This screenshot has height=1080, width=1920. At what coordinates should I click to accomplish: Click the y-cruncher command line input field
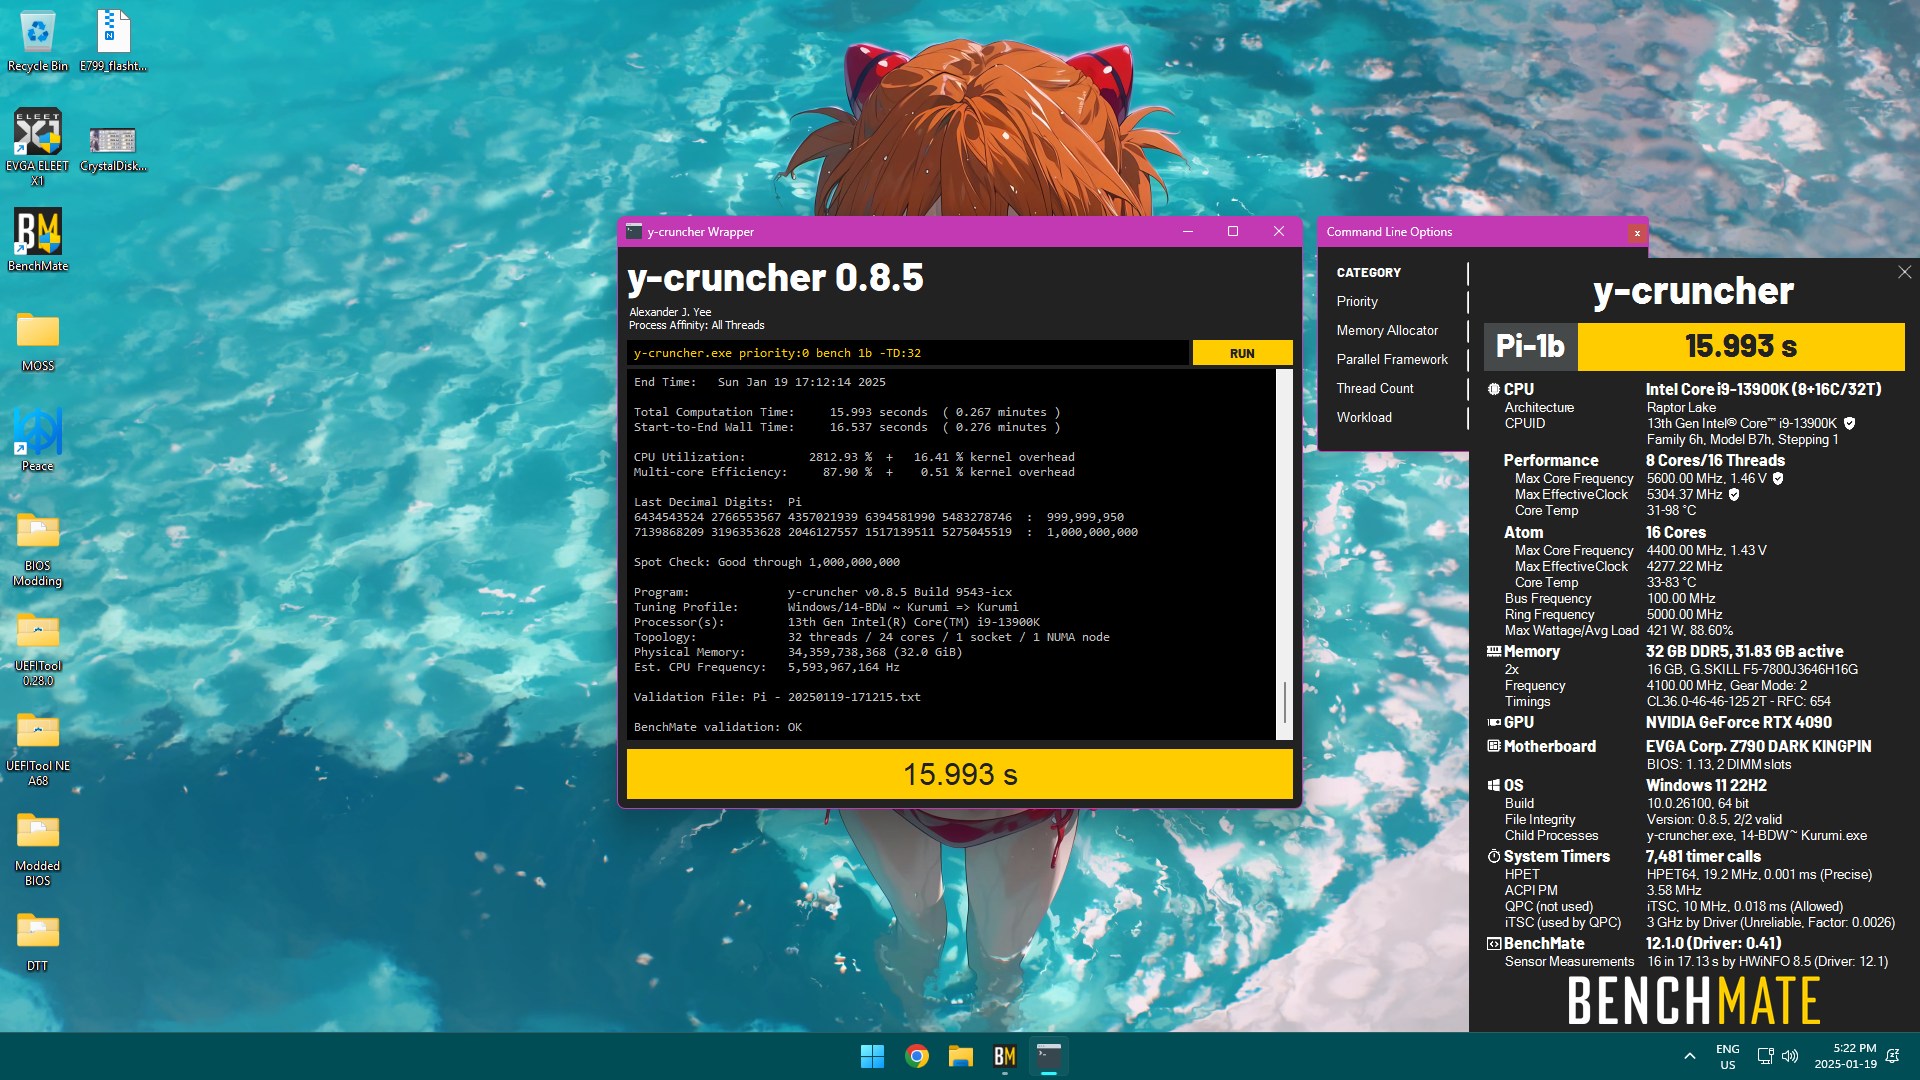[908, 353]
